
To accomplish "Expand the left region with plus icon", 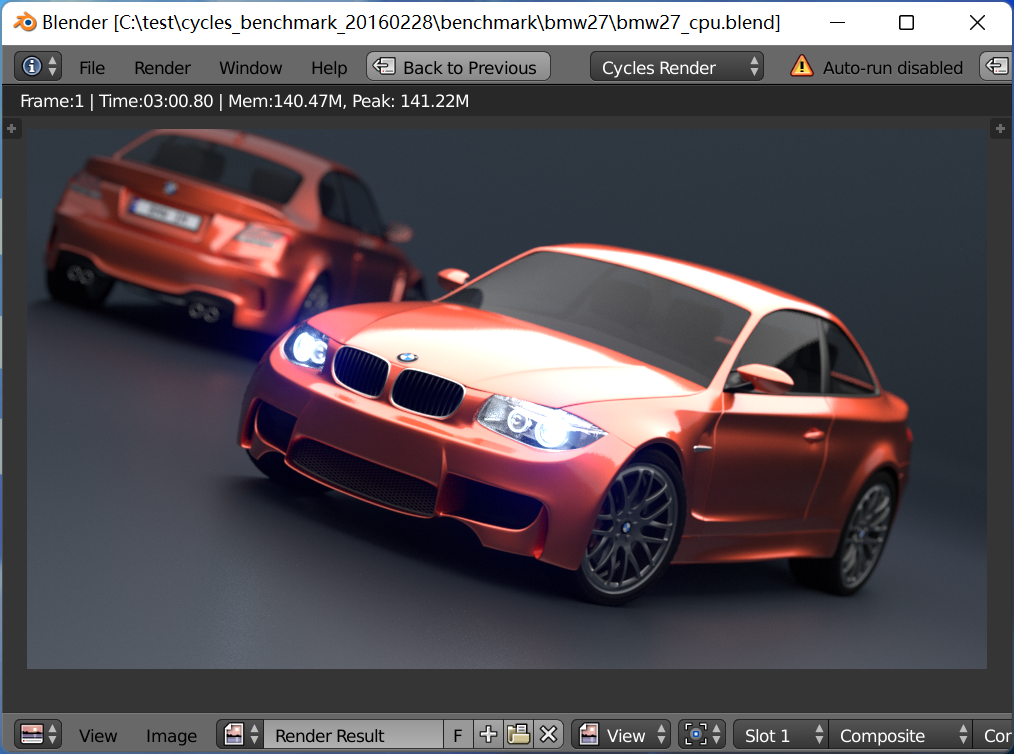I will coord(12,129).
